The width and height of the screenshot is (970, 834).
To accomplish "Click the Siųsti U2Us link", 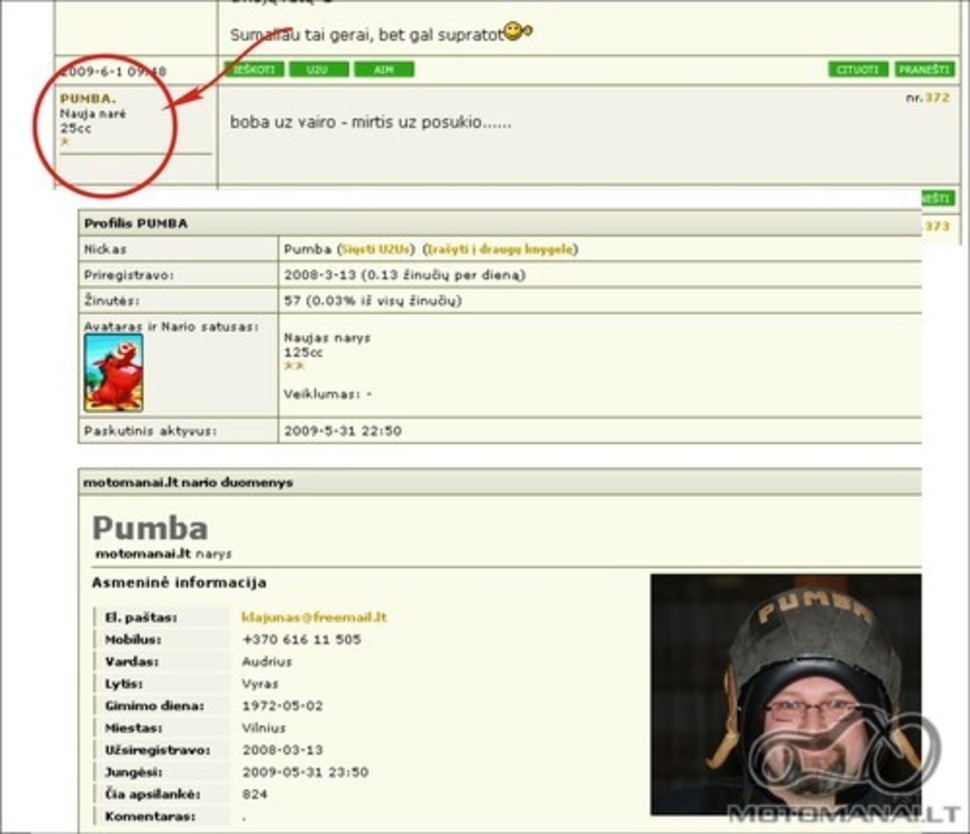I will click(x=376, y=249).
